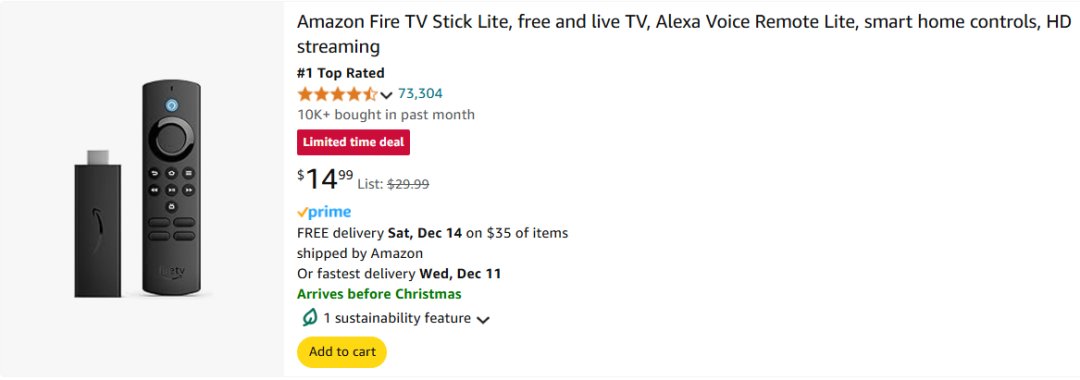Select the $14.99 price
The width and height of the screenshot is (1080, 380).
click(325, 179)
